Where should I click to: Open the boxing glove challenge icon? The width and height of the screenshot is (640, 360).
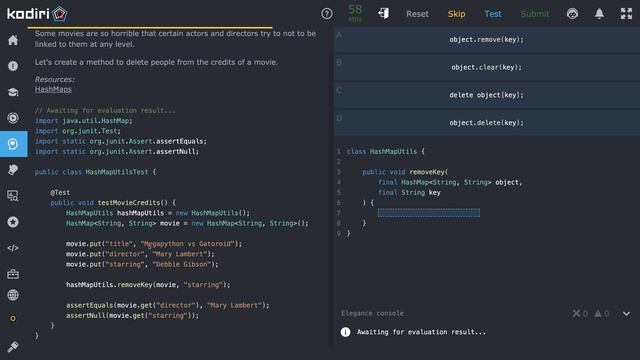pyautogui.click(x=13, y=170)
